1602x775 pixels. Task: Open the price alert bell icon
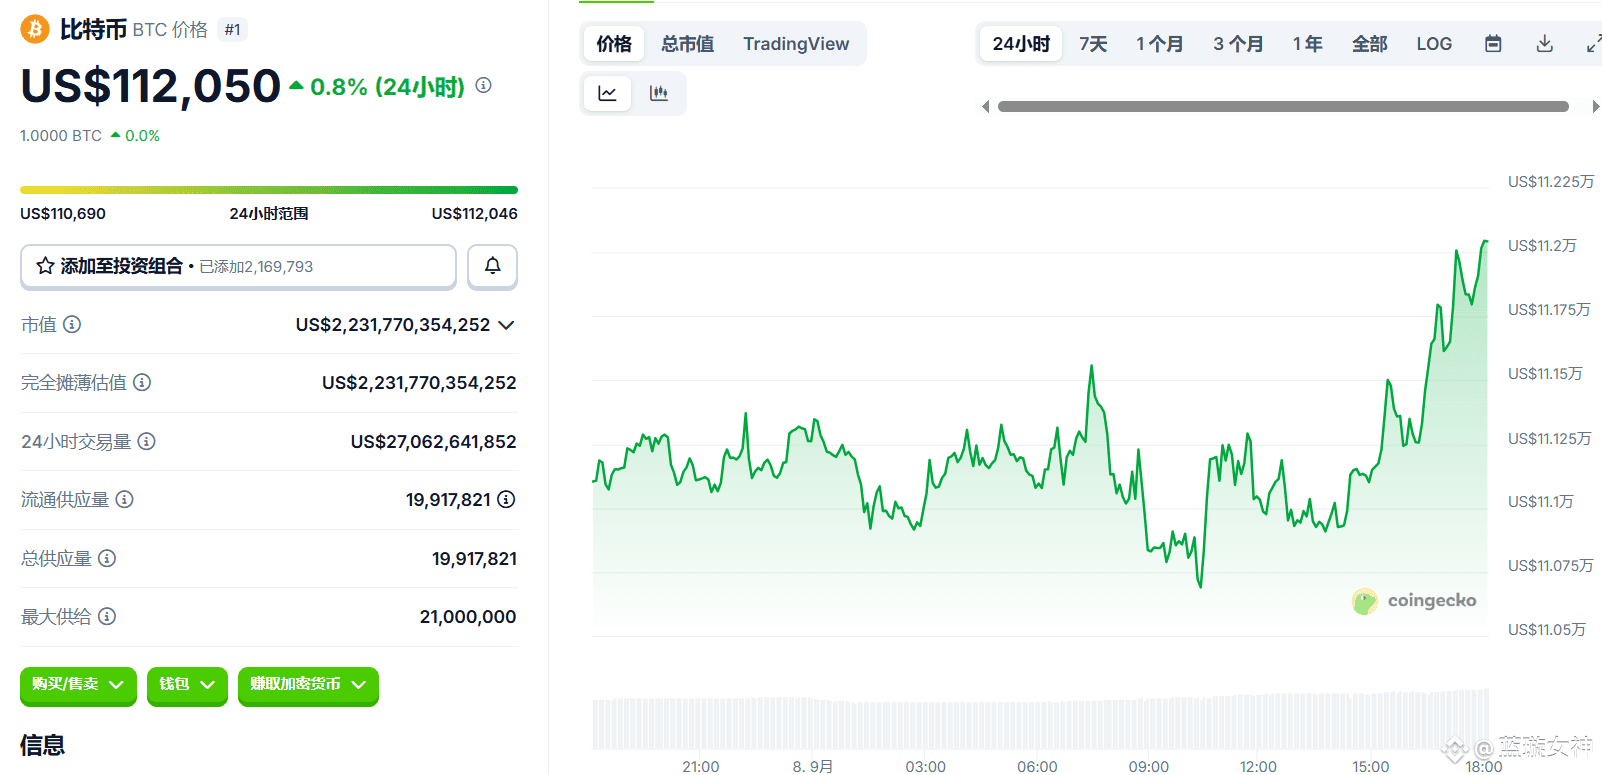(x=493, y=266)
